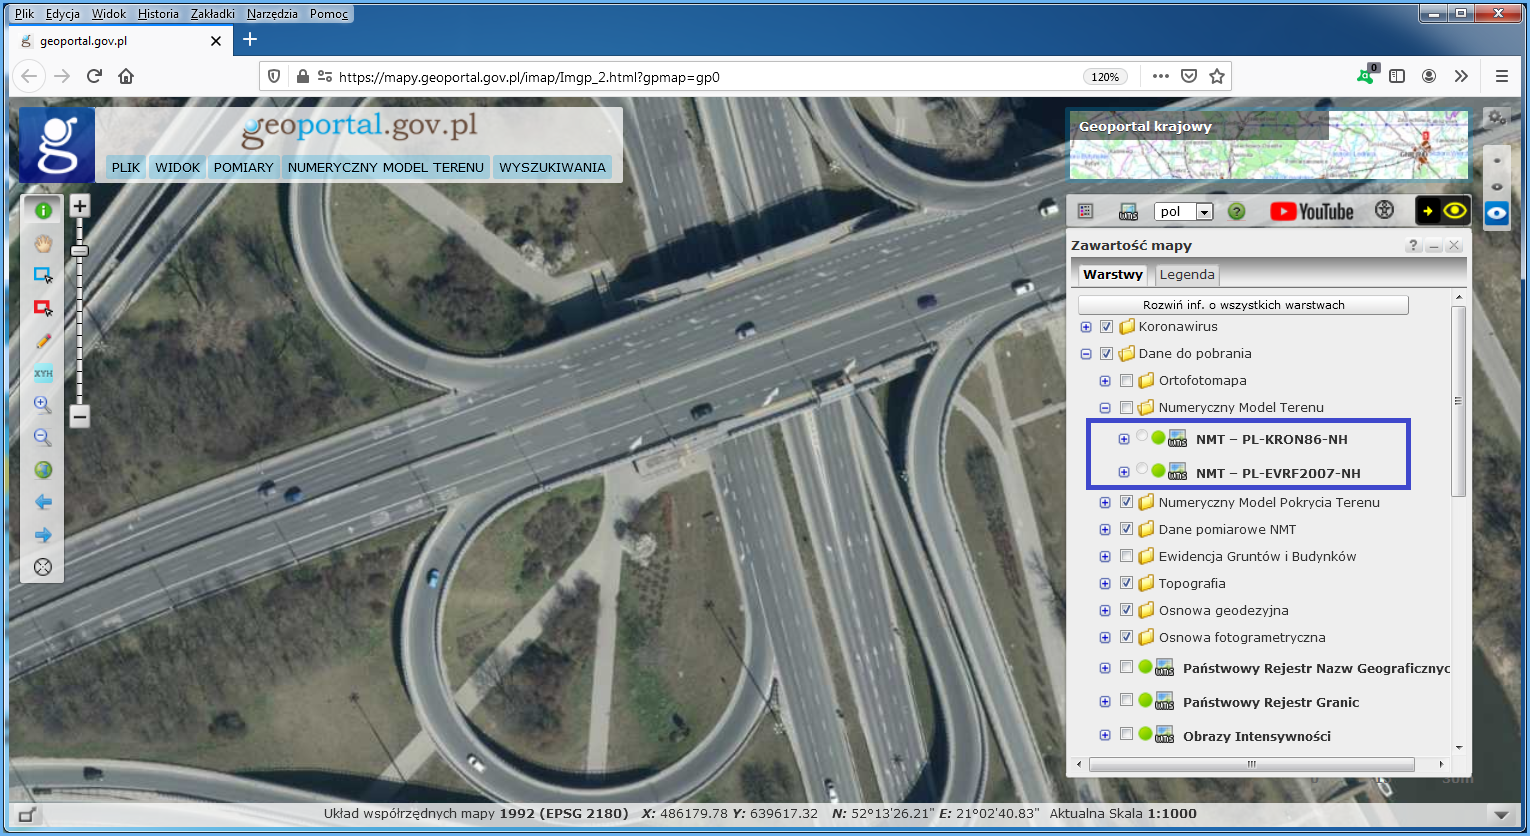This screenshot has width=1530, height=836.
Task: Open the gear settings icon at top right
Action: click(1496, 117)
